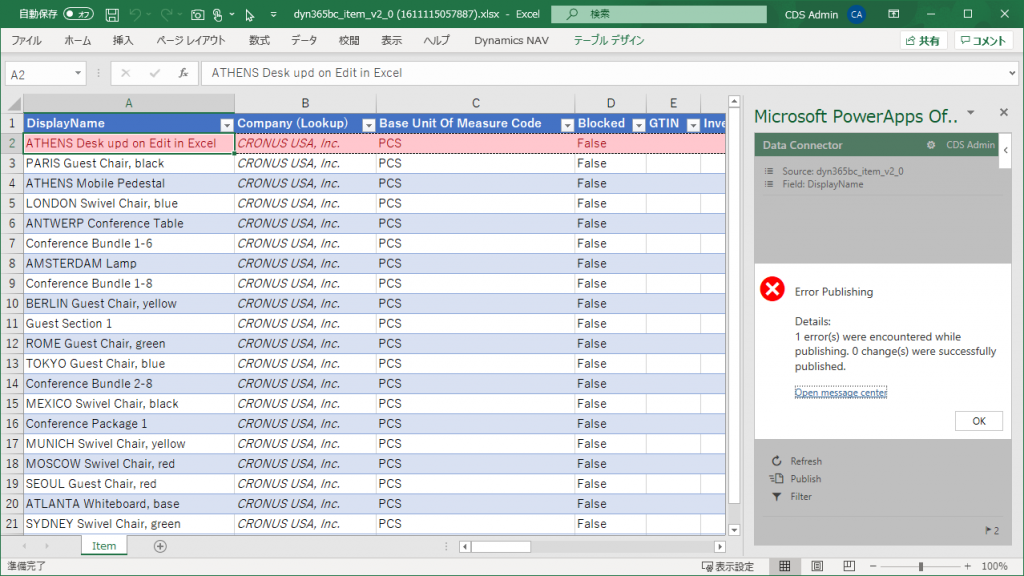Open the Customize Quick Access Toolbar dropdown

[x=273, y=14]
